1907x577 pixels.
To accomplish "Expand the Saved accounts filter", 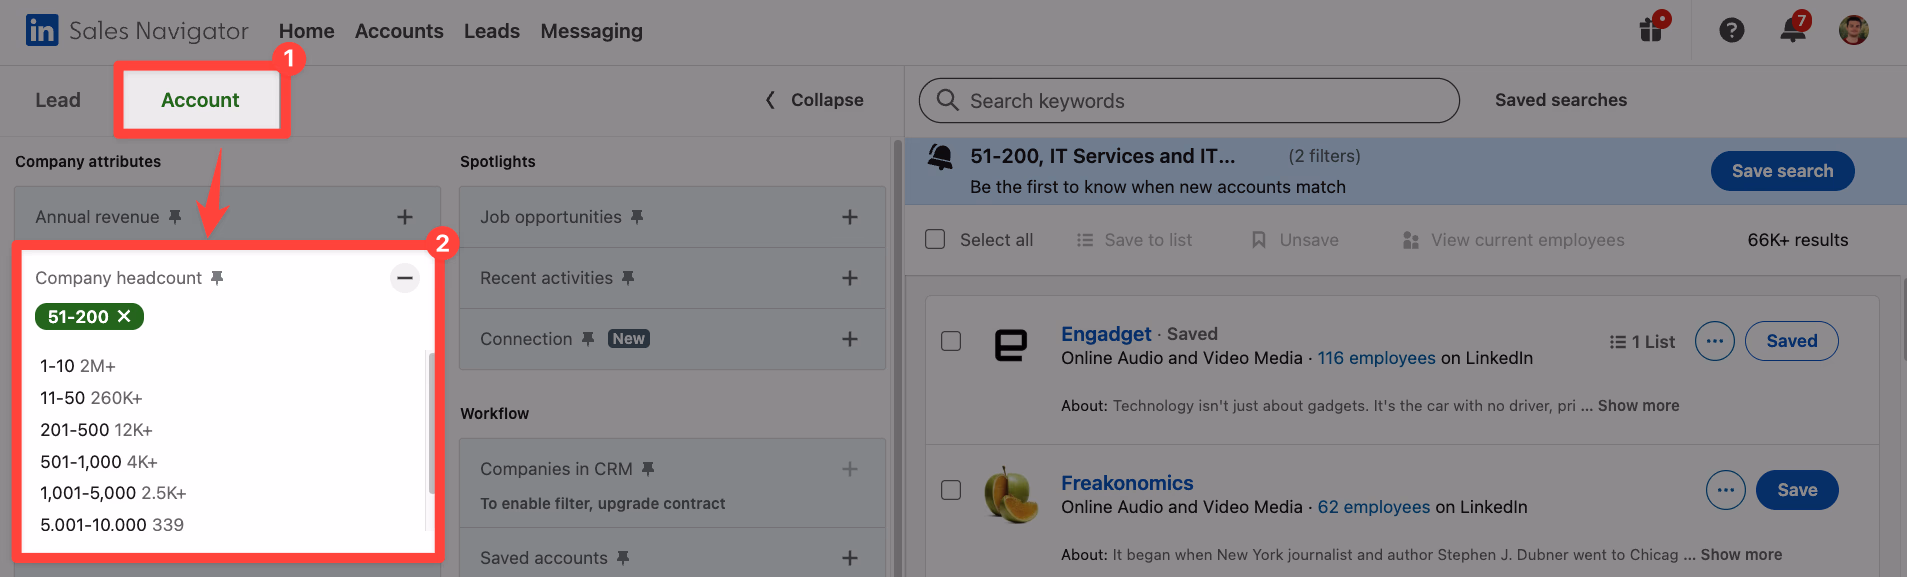I will [850, 558].
